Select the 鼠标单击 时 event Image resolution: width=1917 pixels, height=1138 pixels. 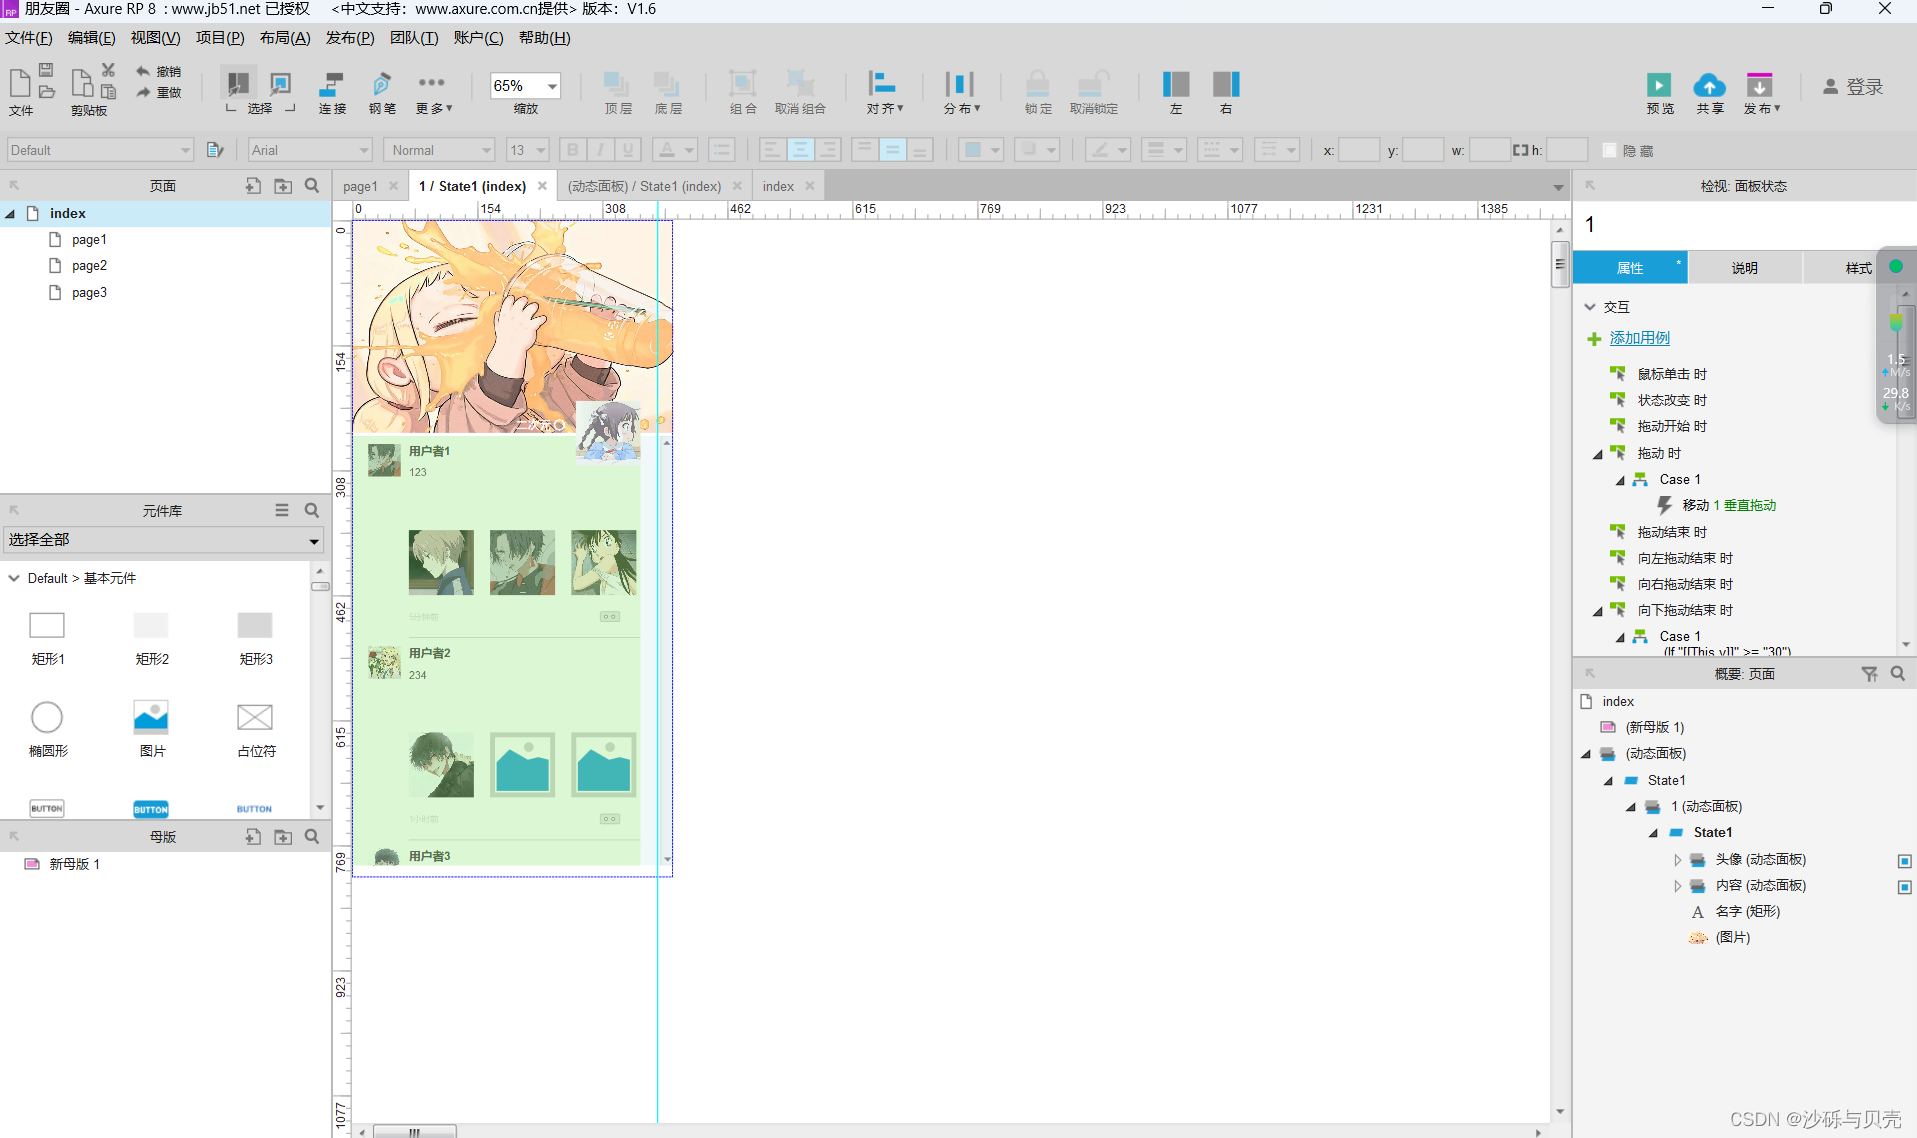click(x=1672, y=374)
